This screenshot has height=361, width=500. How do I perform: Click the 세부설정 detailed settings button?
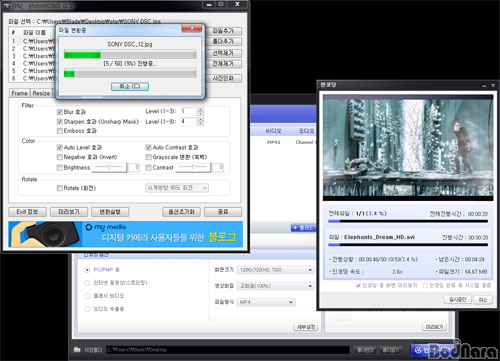click(x=306, y=327)
